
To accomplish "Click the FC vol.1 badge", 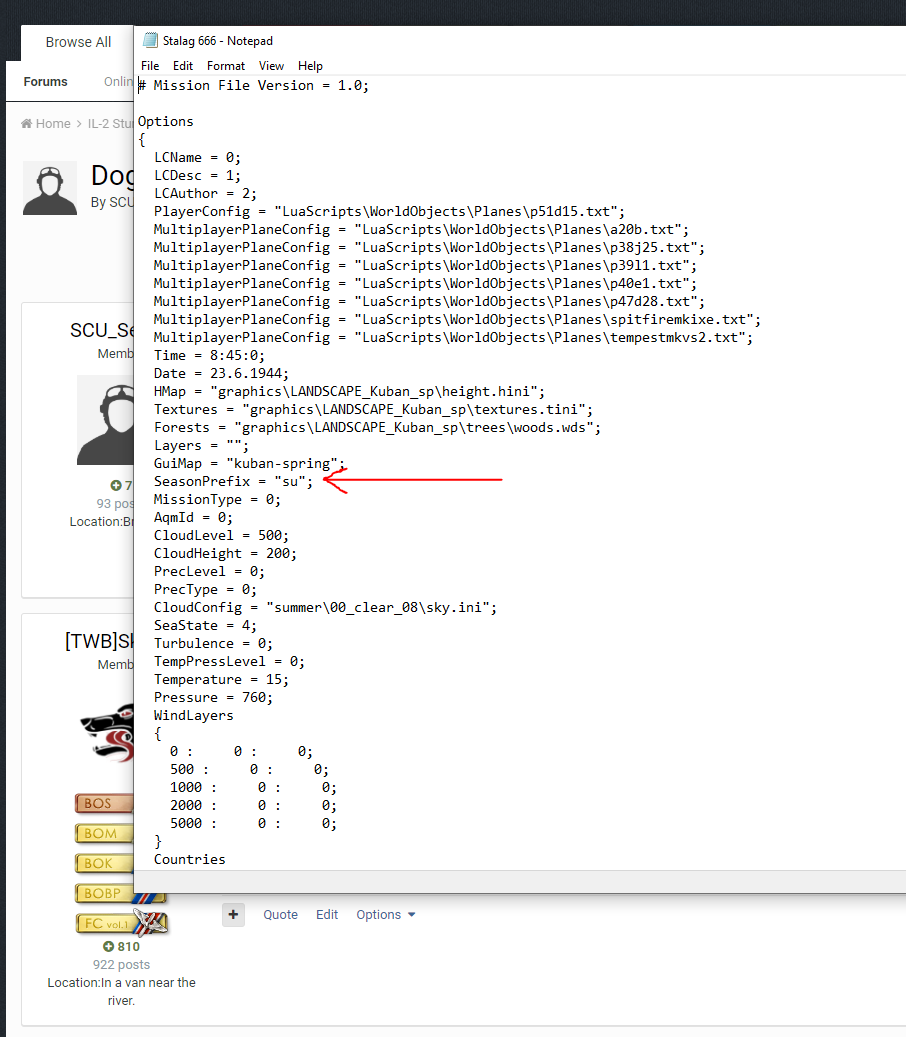I will click(122, 923).
